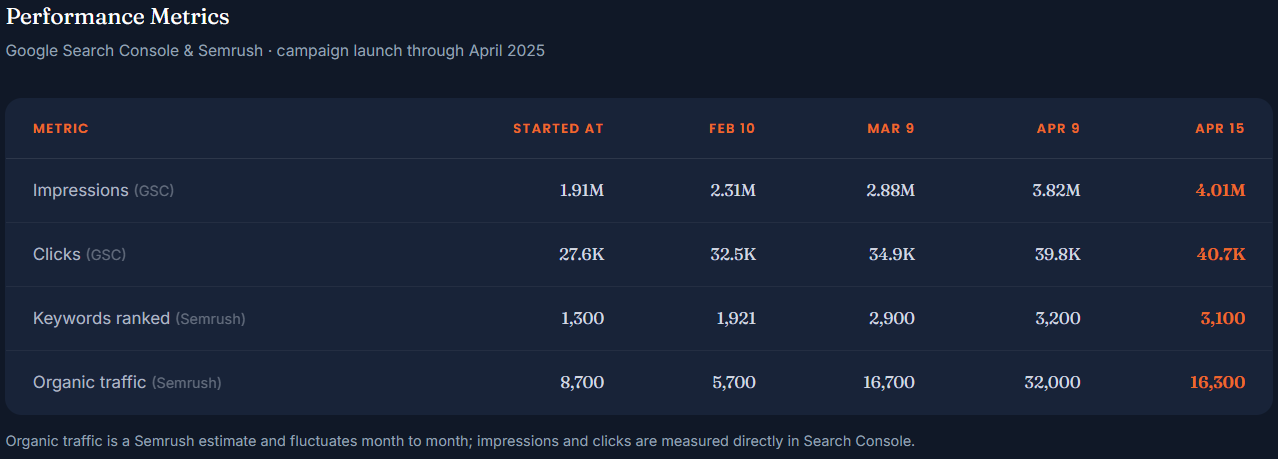This screenshot has width=1278, height=459.
Task: Click the 1.91M starting impressions value
Action: [x=582, y=190]
